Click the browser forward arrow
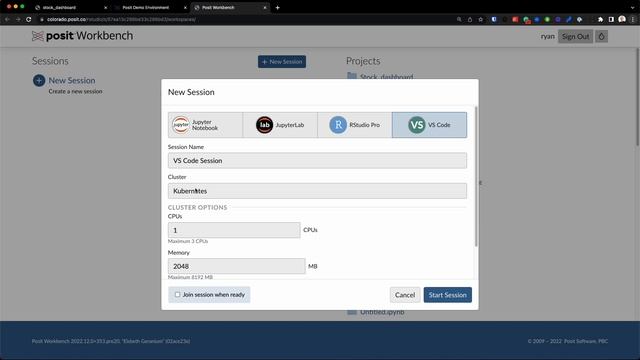 pyautogui.click(x=18, y=19)
